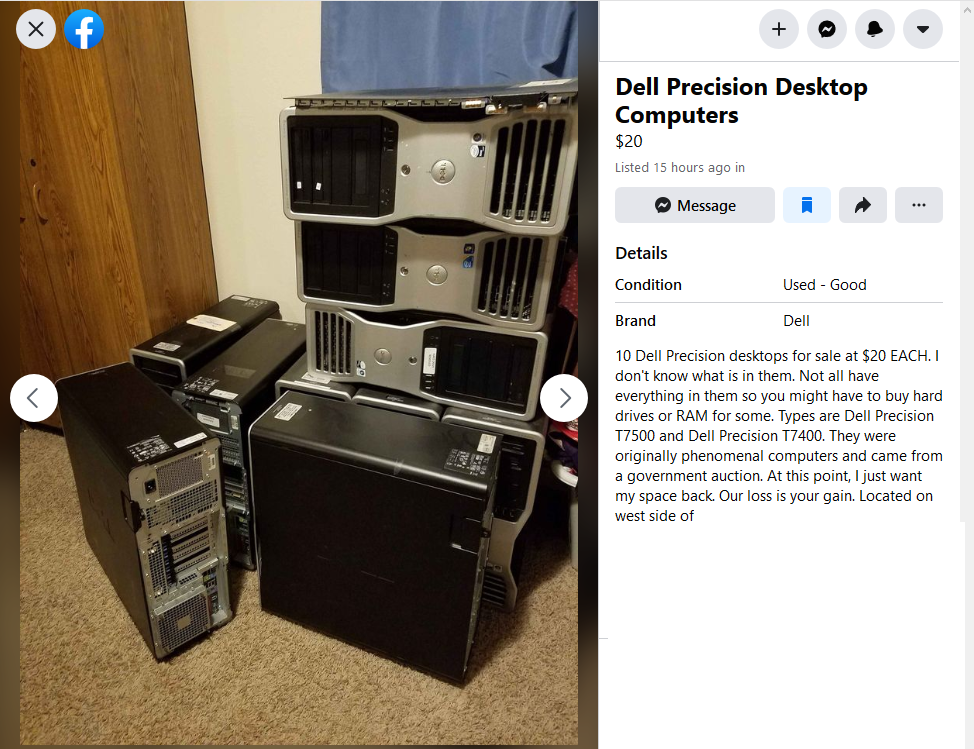Image resolution: width=974 pixels, height=749 pixels.
Task: Open the Create plus menu
Action: point(778,29)
